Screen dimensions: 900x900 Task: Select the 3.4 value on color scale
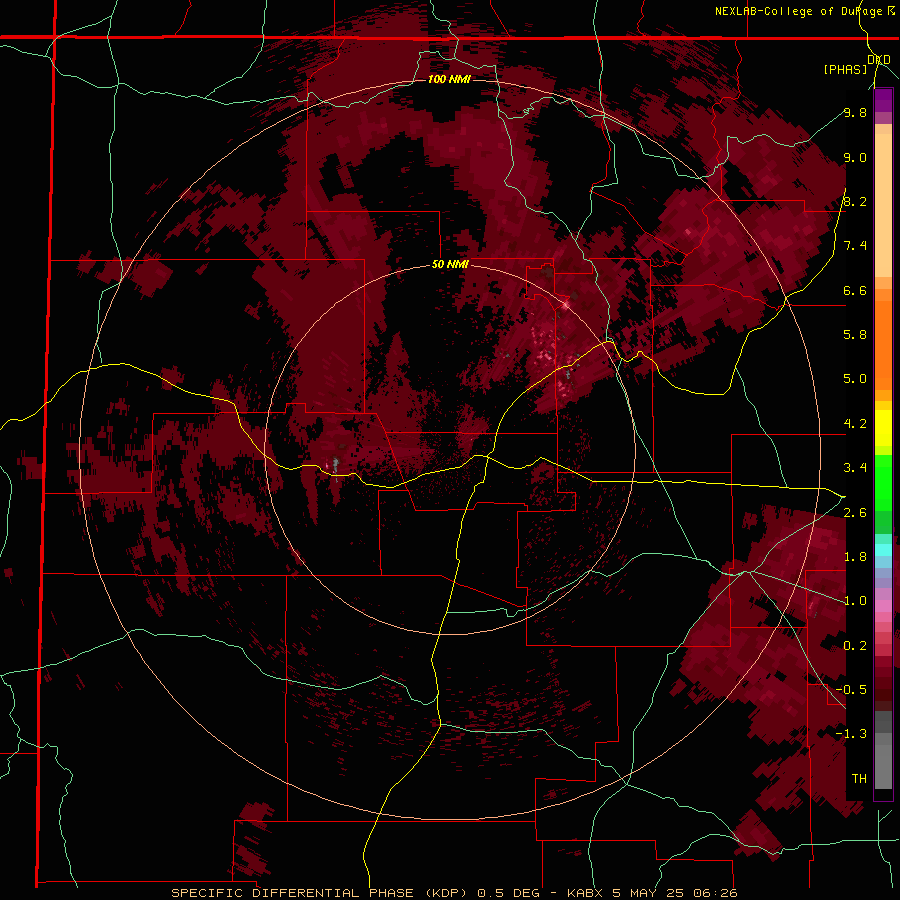tap(855, 468)
